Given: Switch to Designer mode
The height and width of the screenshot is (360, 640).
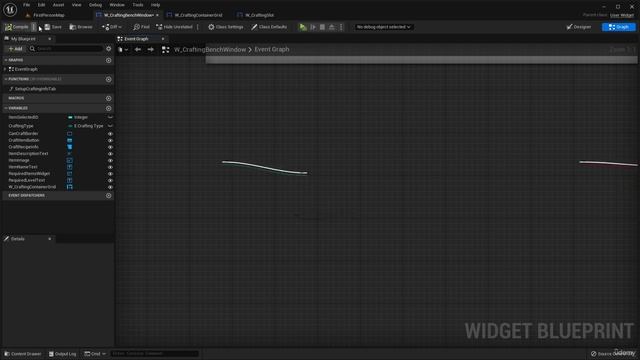Looking at the screenshot, I should click(x=579, y=27).
